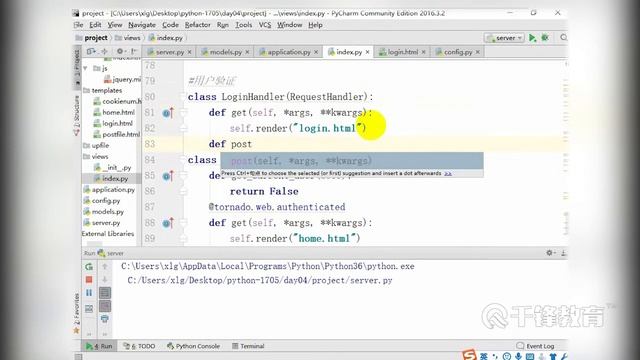Open the Python Console tool window
640x360 pixels.
[193, 346]
